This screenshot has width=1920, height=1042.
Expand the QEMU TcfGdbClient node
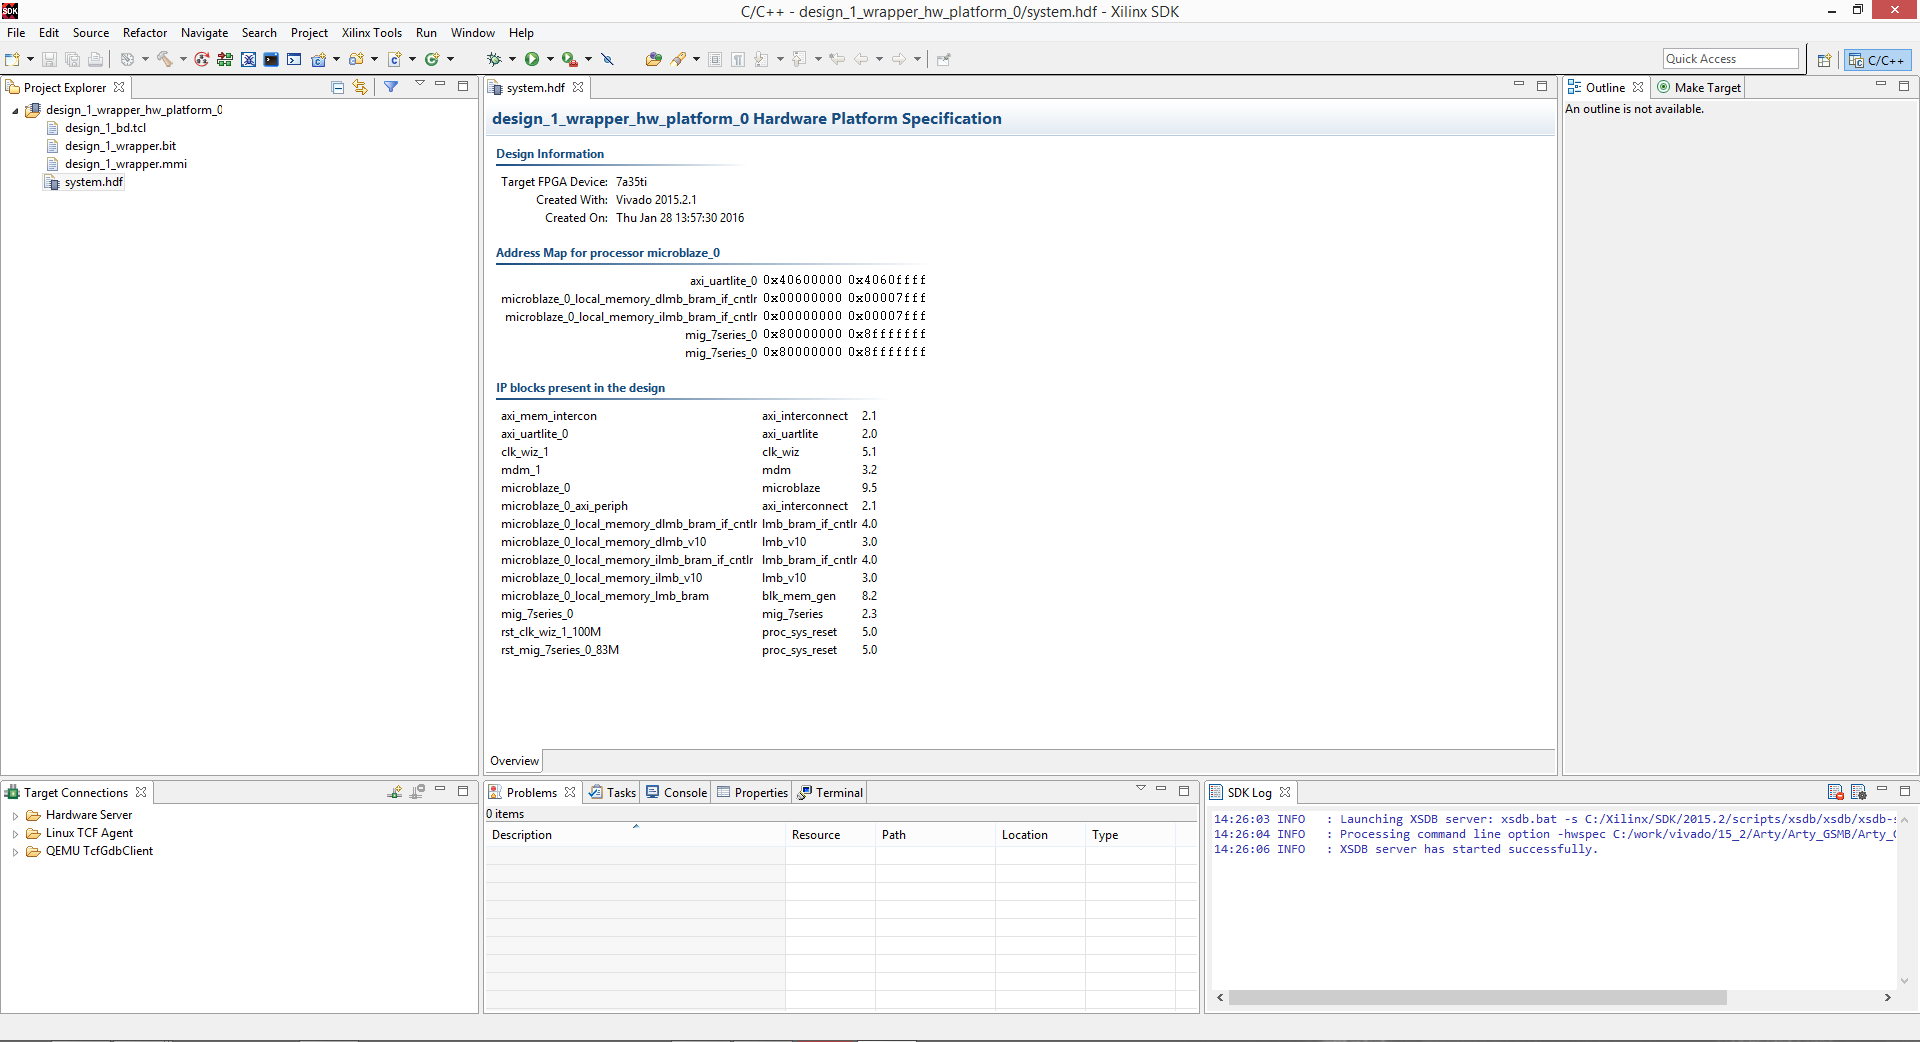point(16,852)
